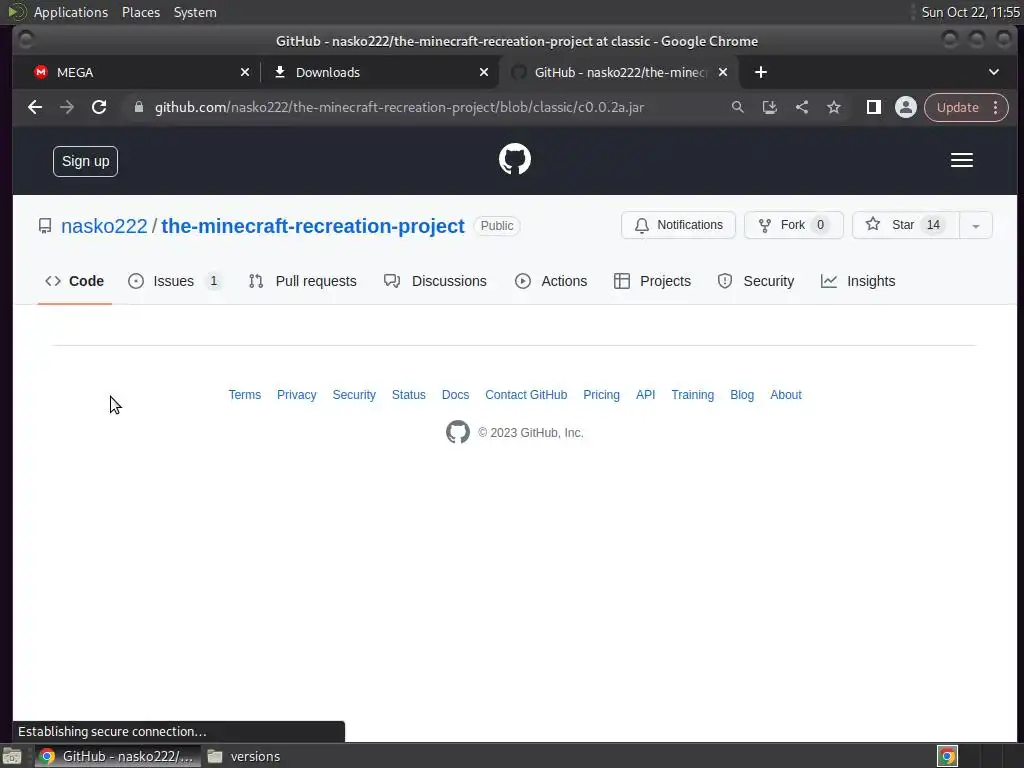Open the Issues tab

coord(174,281)
